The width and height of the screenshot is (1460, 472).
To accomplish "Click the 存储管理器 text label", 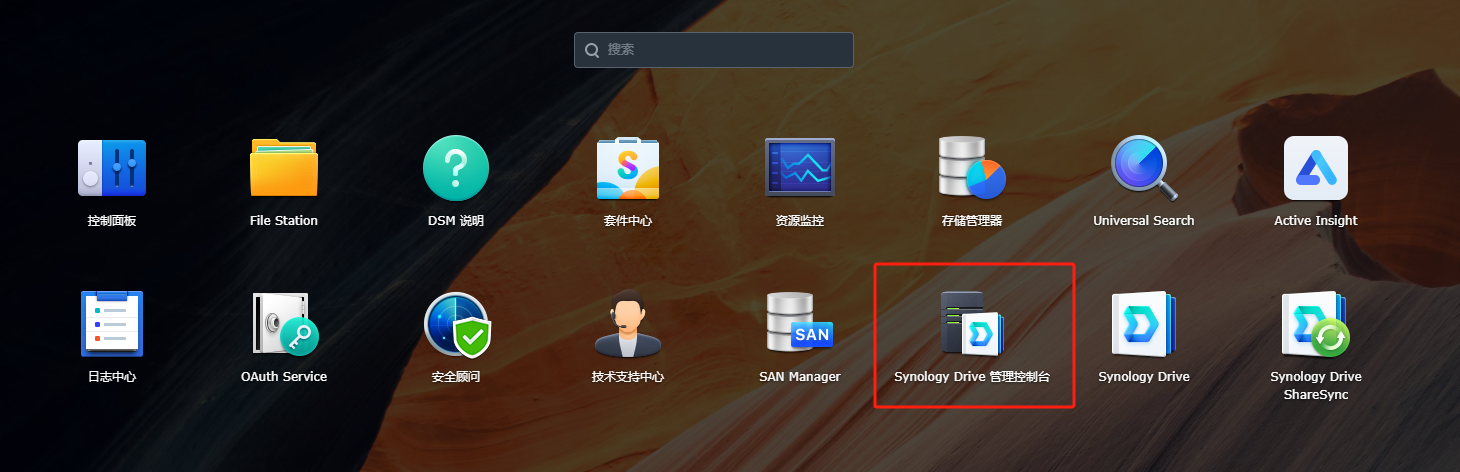I will (972, 221).
